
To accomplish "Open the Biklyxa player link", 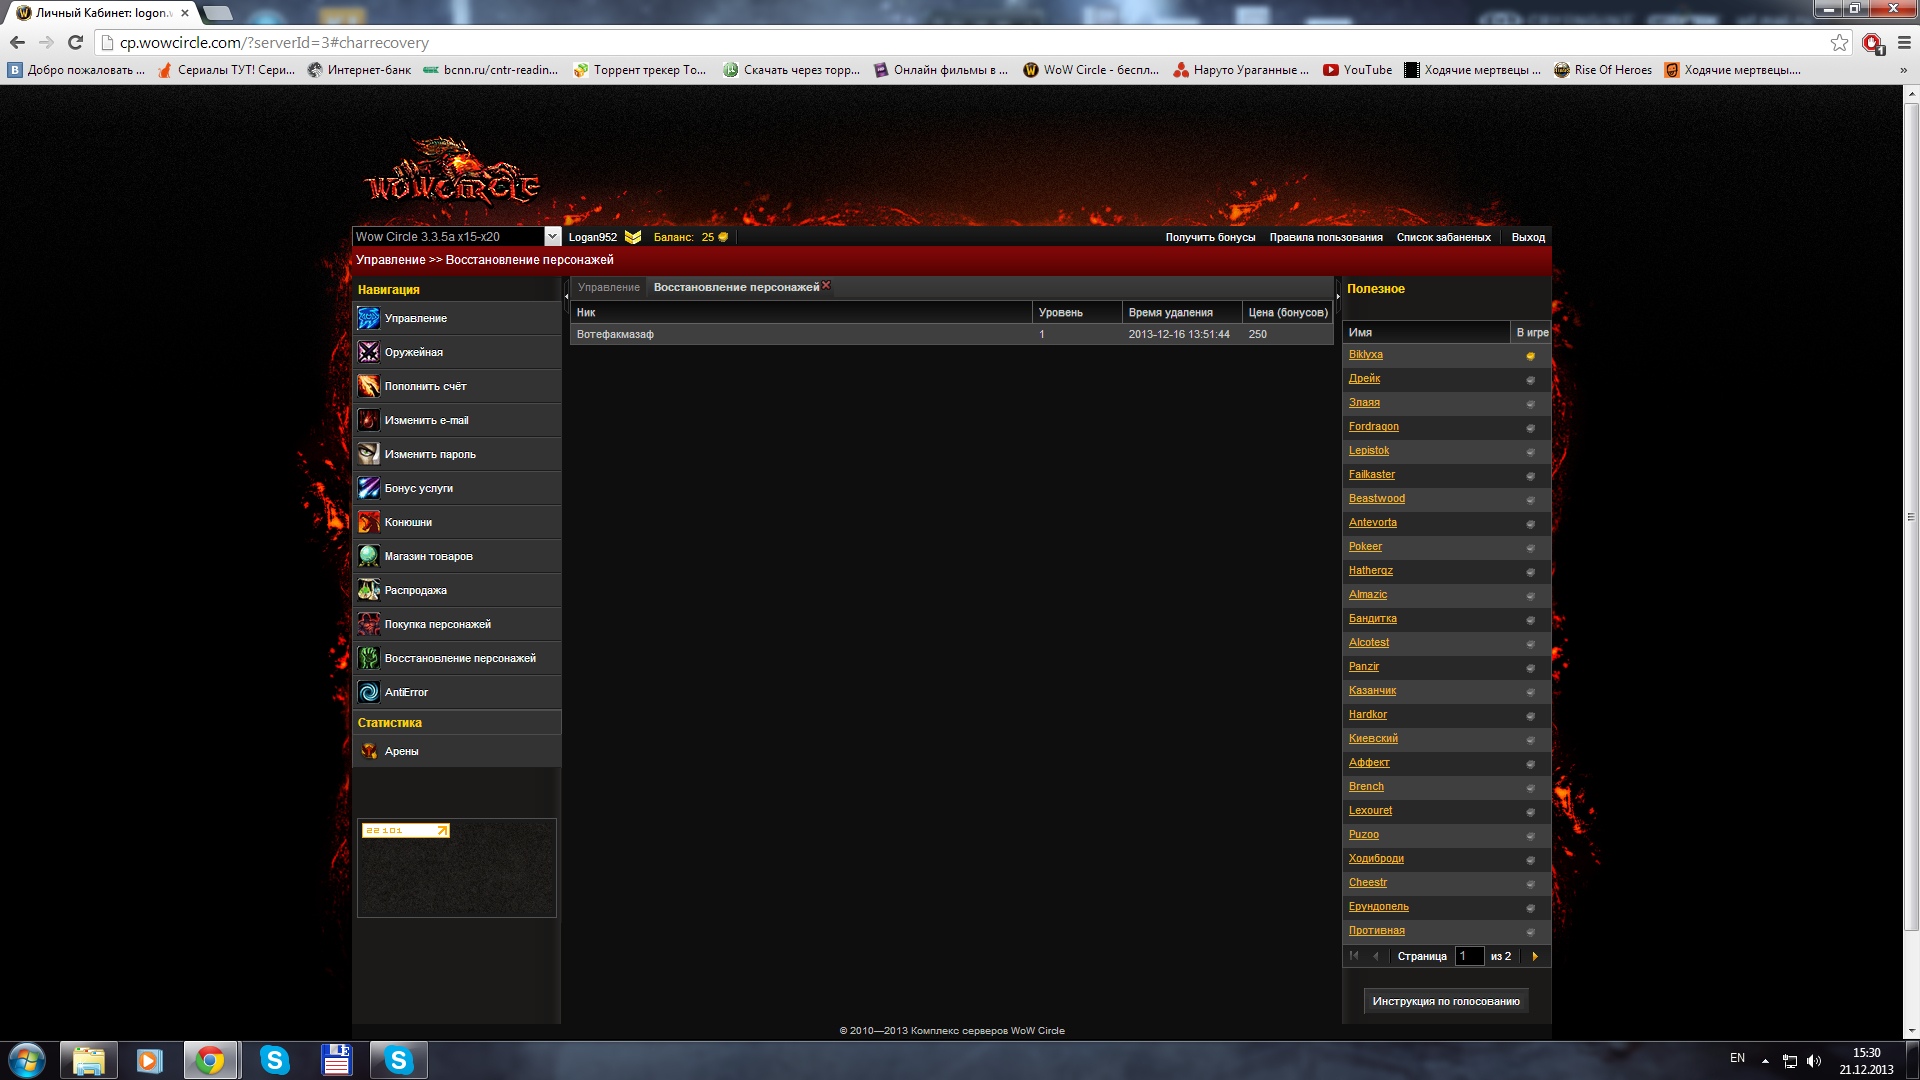I will point(1365,354).
